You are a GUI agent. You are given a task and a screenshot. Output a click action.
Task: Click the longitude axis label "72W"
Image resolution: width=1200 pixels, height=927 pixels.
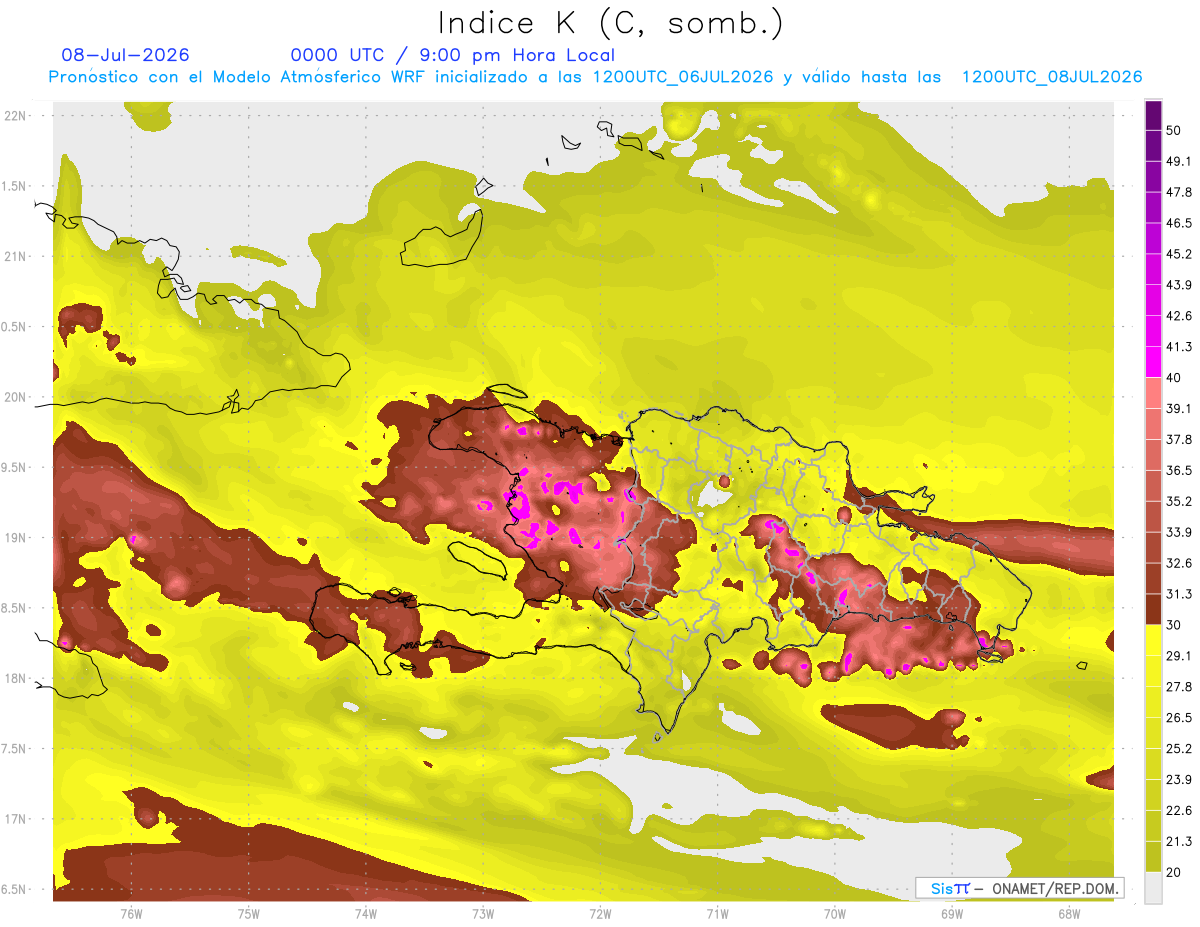600,913
